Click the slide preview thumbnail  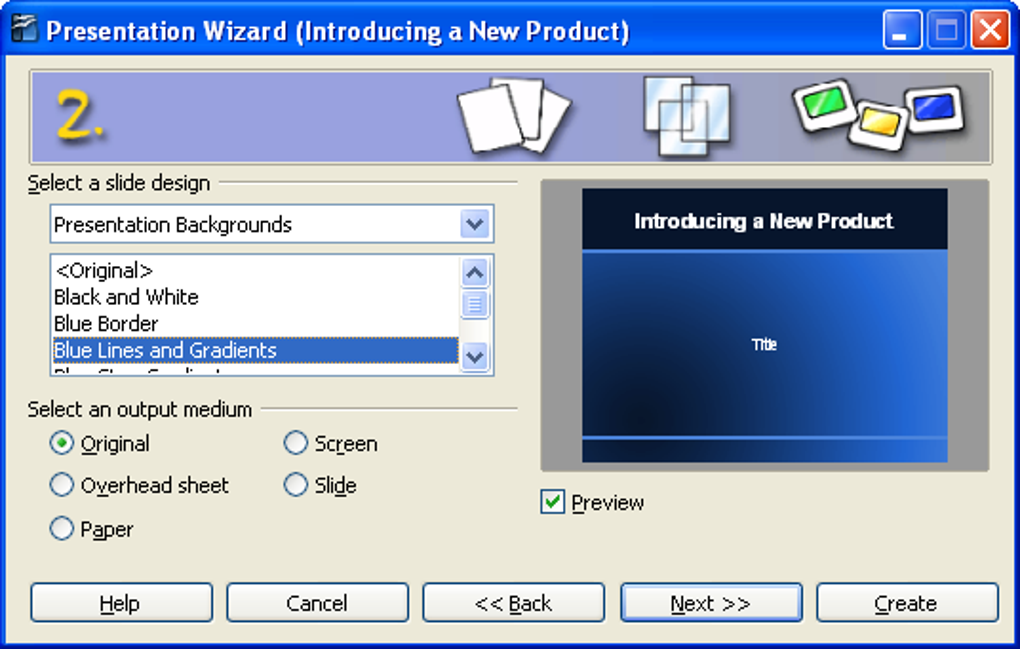pyautogui.click(x=764, y=325)
